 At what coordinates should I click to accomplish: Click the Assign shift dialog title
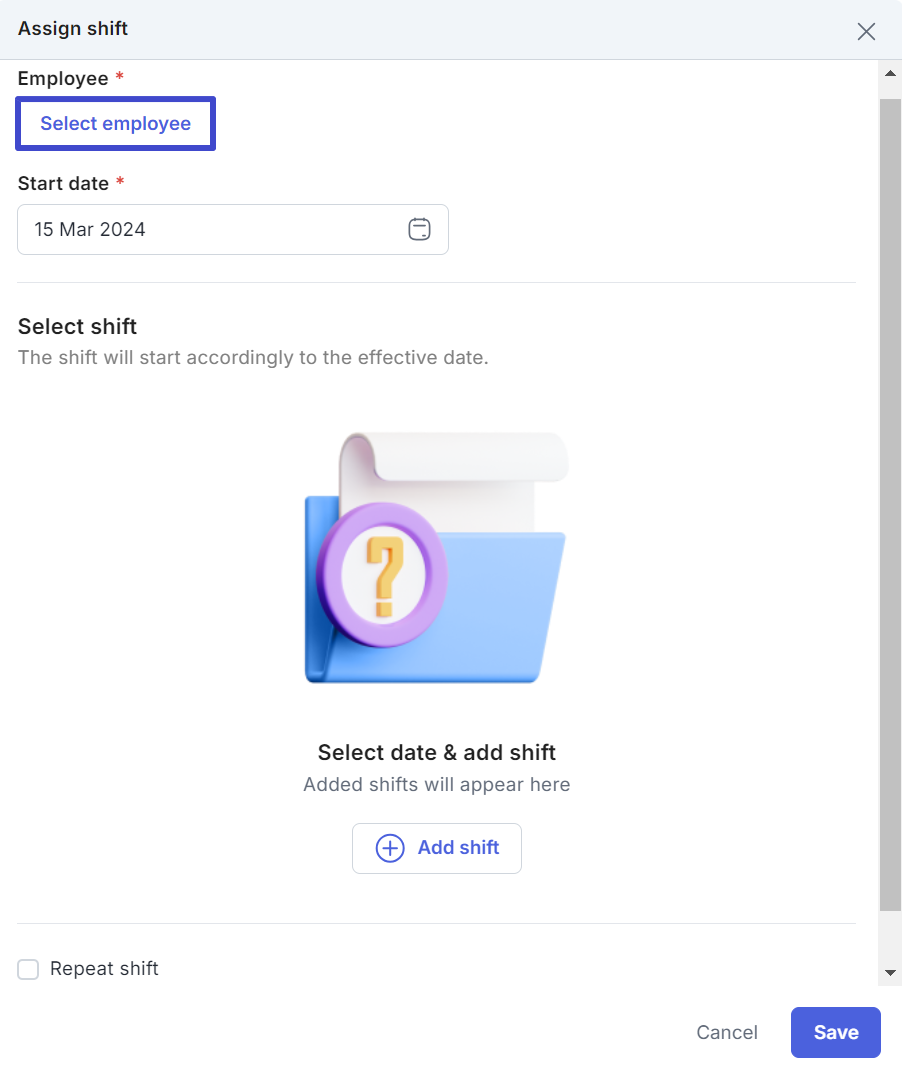(x=73, y=29)
